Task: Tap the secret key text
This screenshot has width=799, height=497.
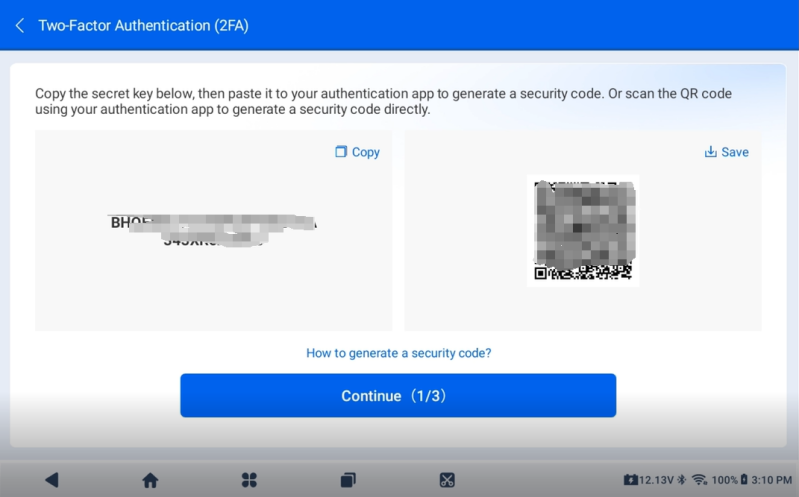Action: pos(213,231)
